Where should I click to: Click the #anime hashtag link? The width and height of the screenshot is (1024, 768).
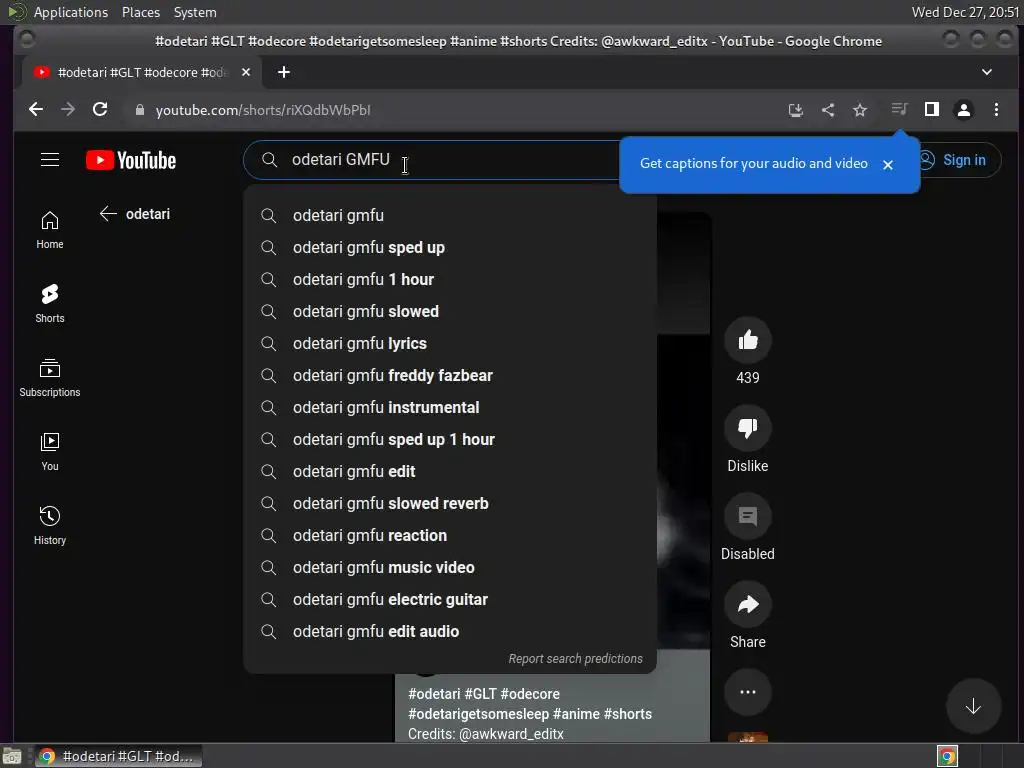coord(576,714)
